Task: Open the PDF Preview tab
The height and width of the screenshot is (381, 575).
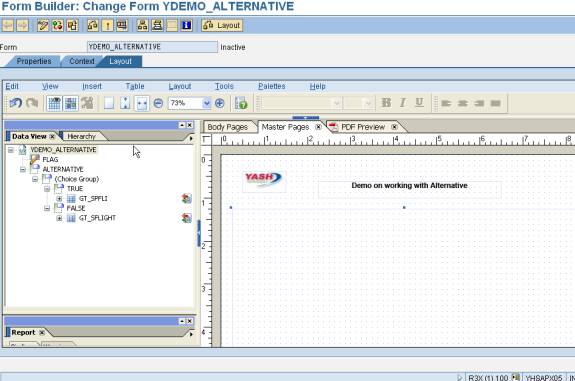Action: 363,127
